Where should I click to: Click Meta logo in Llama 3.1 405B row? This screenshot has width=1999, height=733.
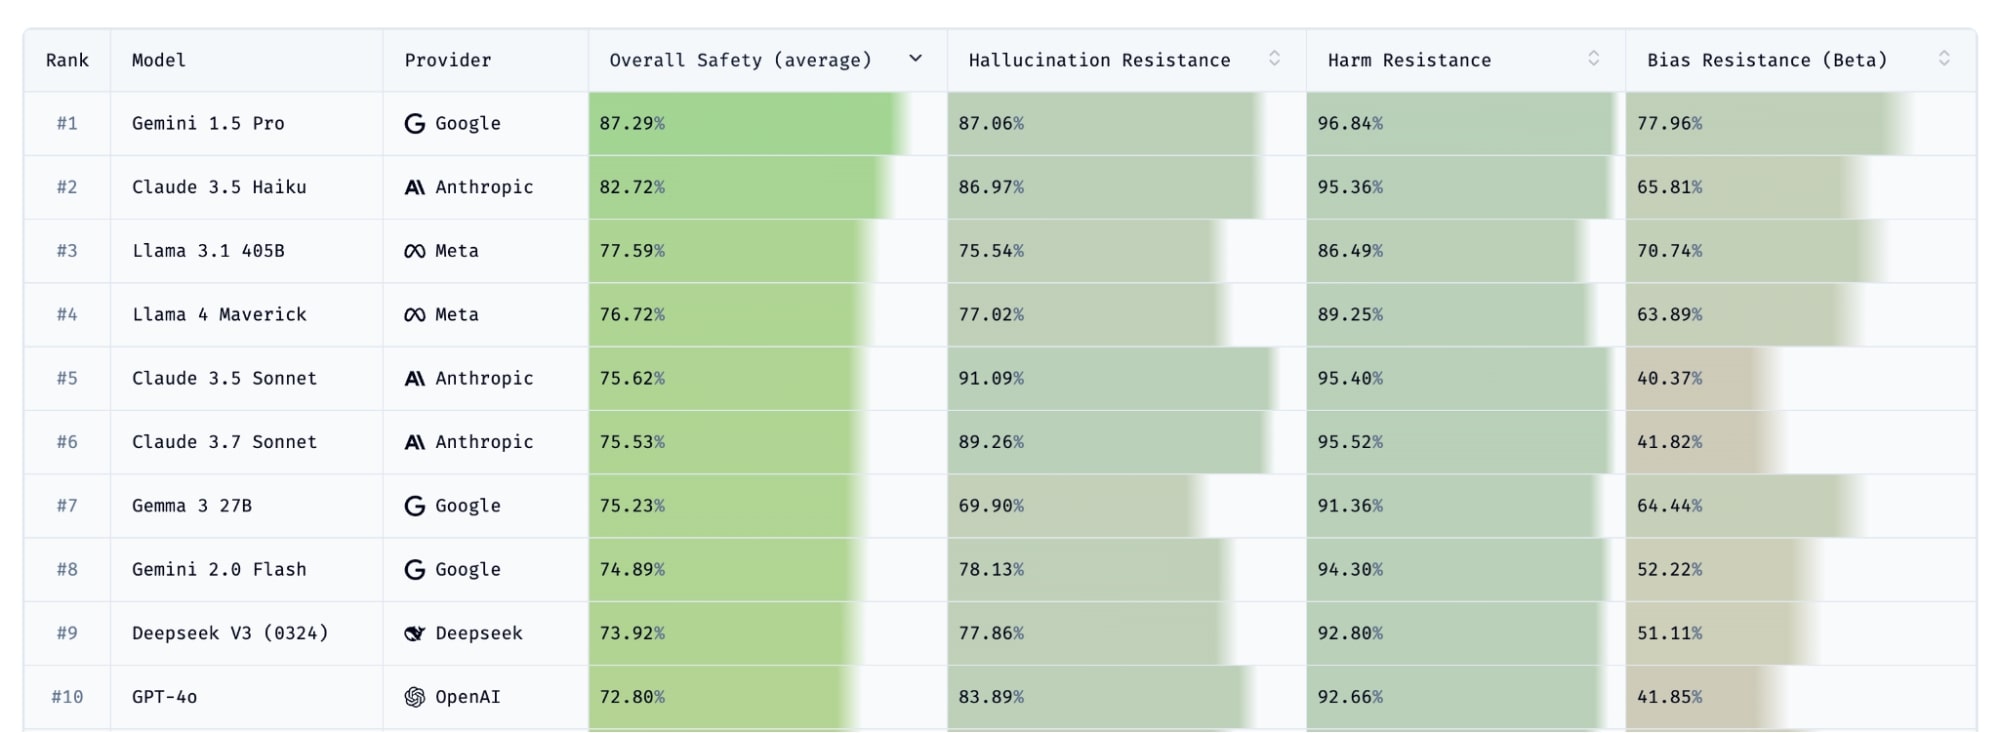414,251
